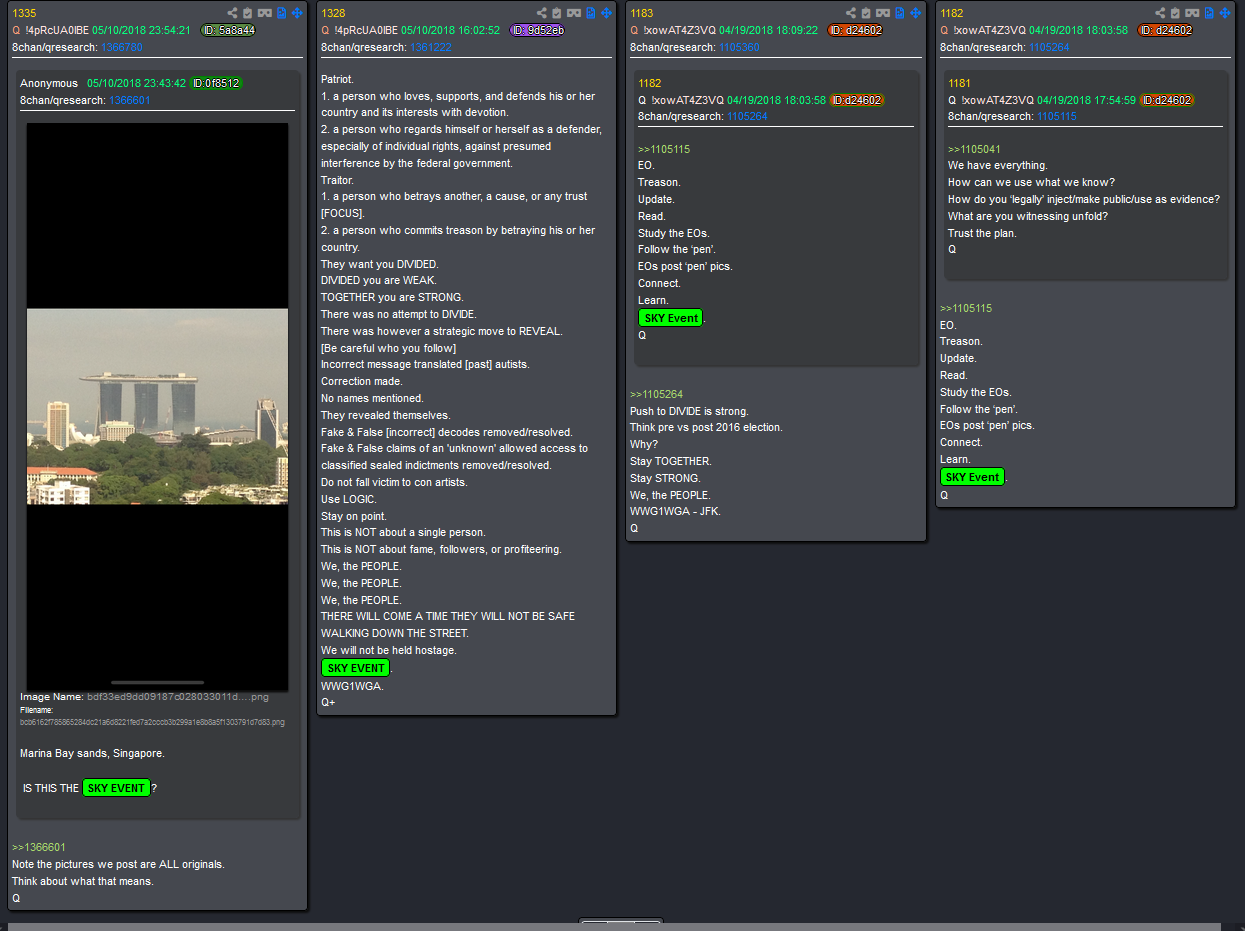Viewport: 1245px width, 931px height.
Task: Click the blue document icon on post 1182 header
Action: [1208, 13]
